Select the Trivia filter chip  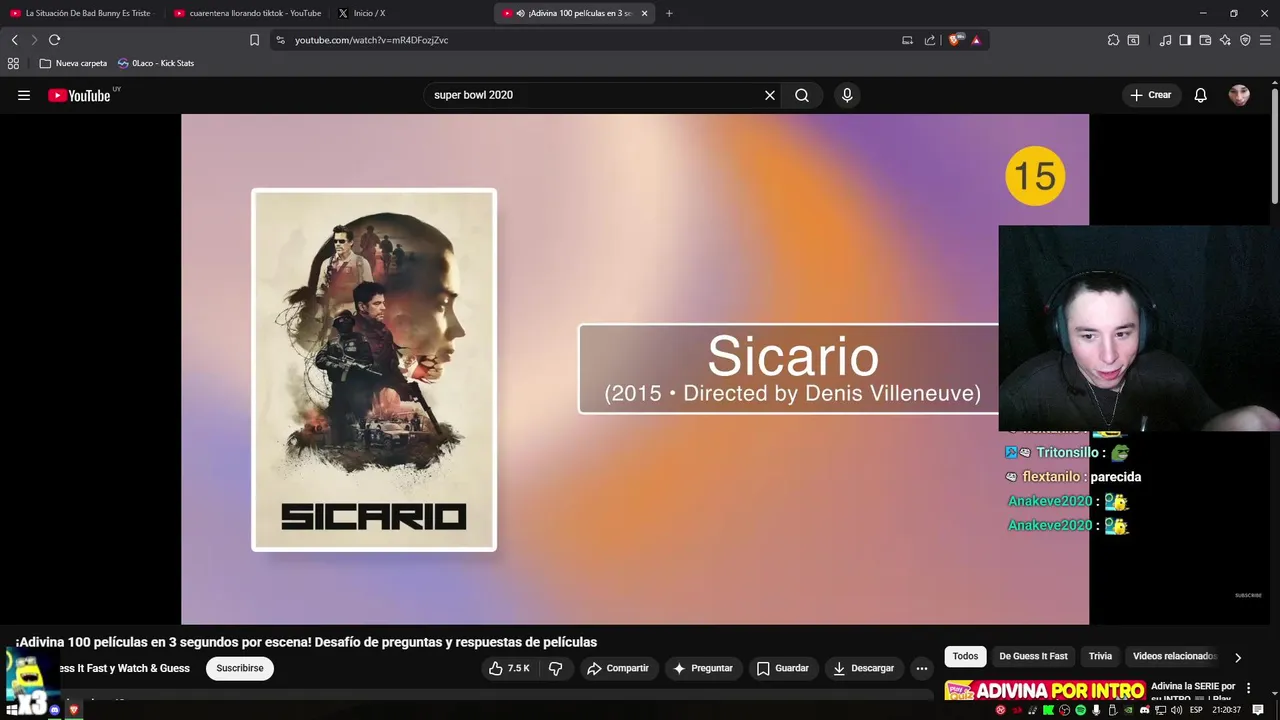(1100, 656)
